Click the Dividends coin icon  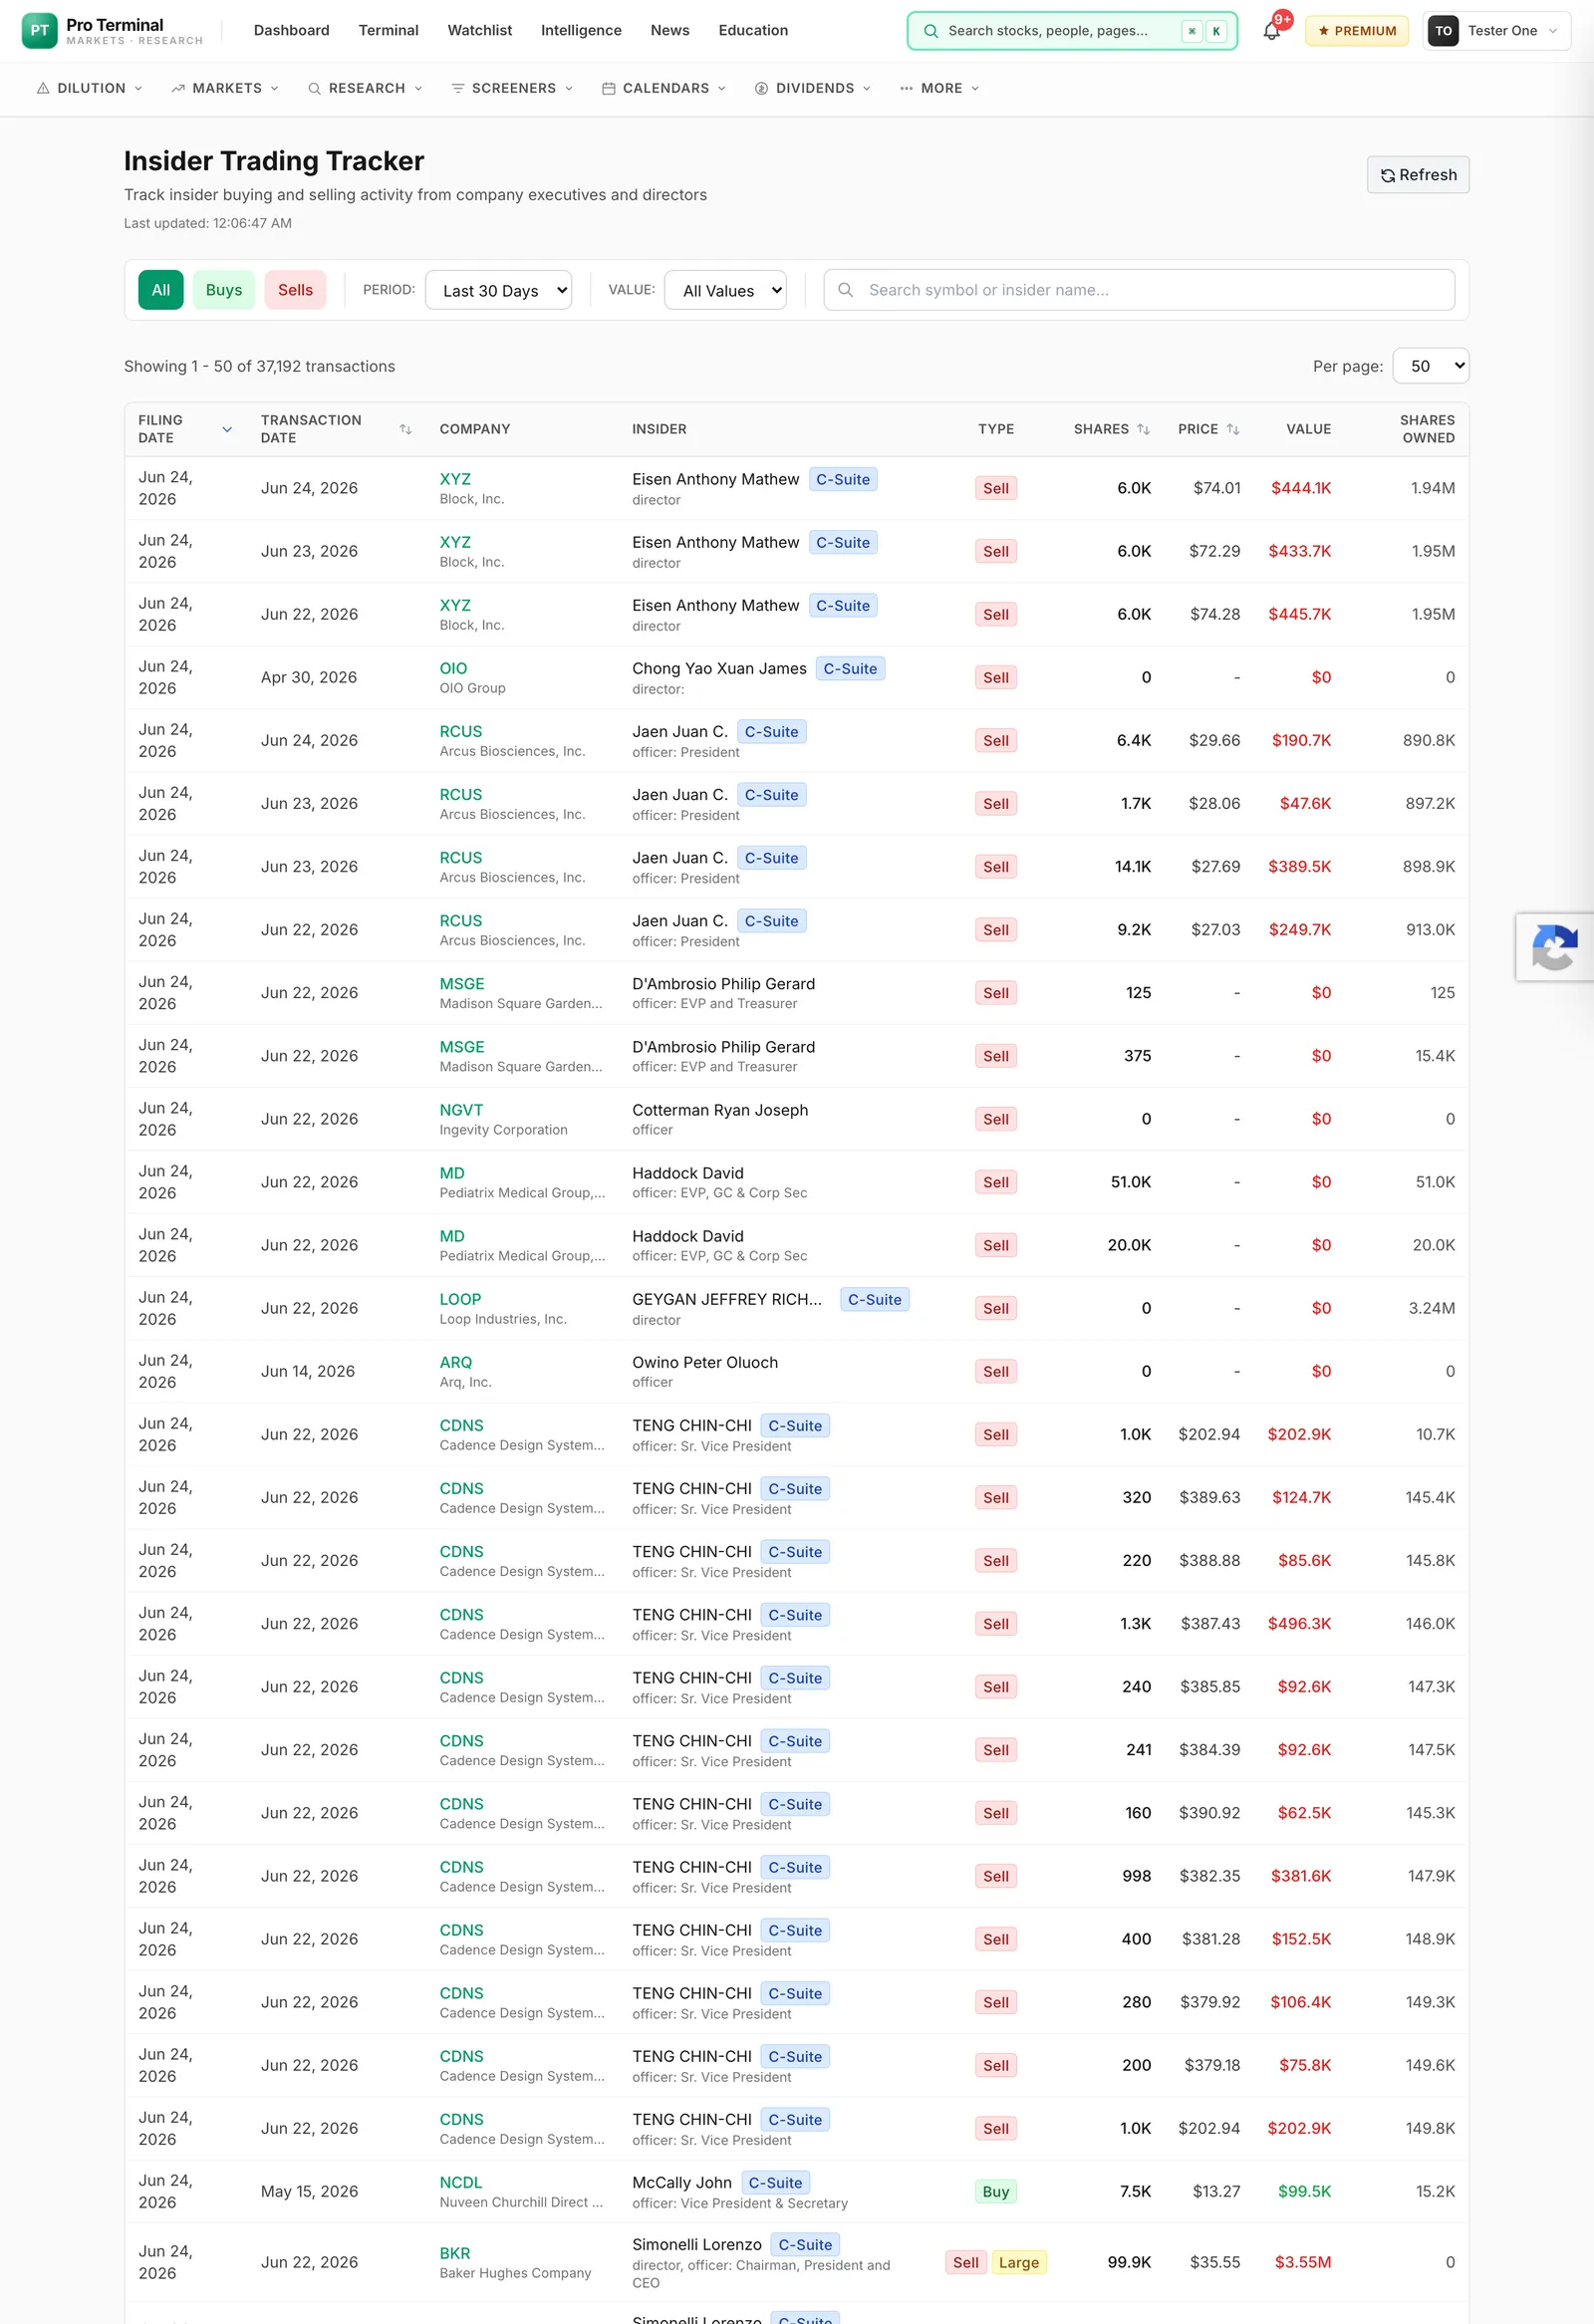pyautogui.click(x=761, y=88)
